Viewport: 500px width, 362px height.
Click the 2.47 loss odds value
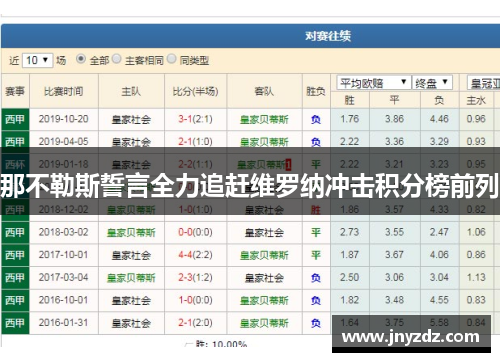(439, 232)
